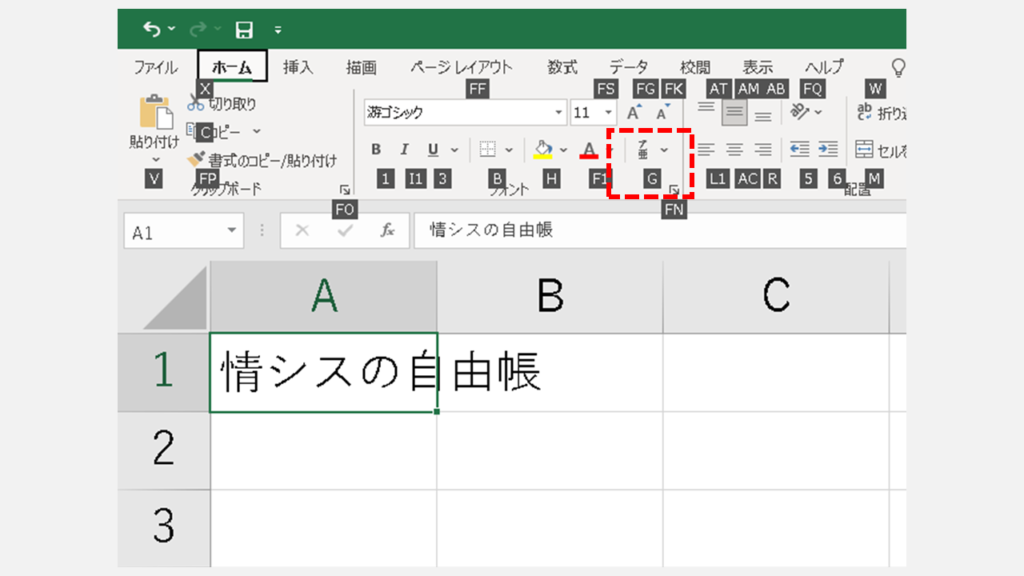Decrease font size with small A icon

[663, 112]
